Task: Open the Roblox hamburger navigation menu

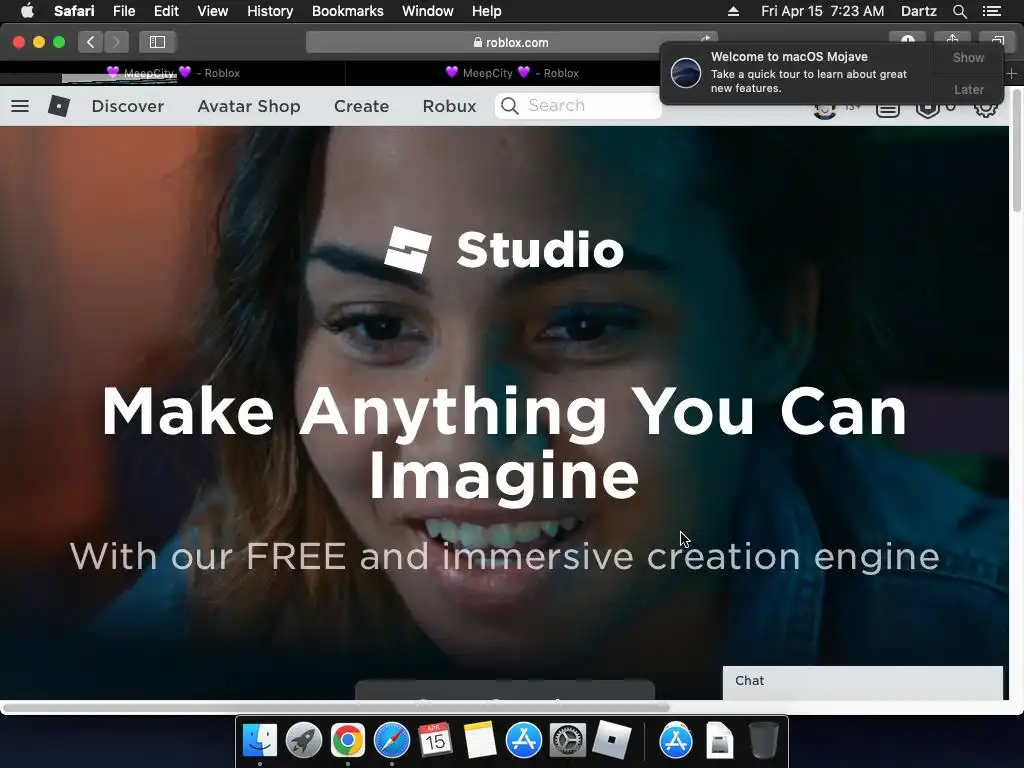Action: tap(20, 106)
